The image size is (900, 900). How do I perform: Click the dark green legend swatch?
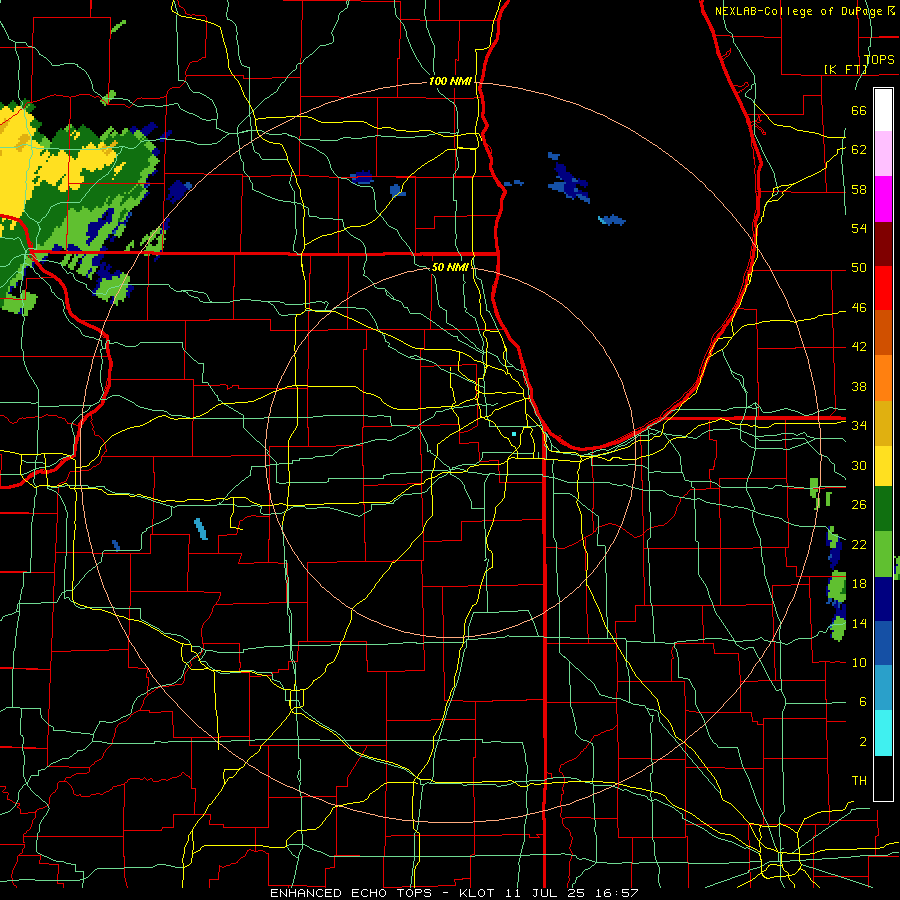(x=883, y=508)
